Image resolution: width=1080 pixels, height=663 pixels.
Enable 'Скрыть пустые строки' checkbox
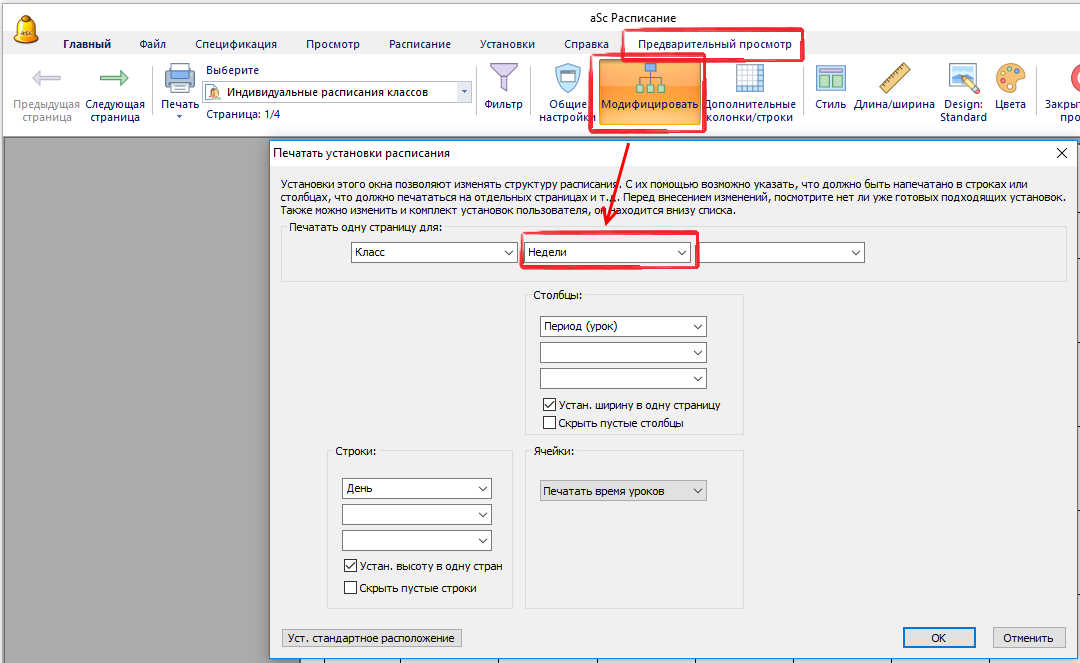point(351,588)
